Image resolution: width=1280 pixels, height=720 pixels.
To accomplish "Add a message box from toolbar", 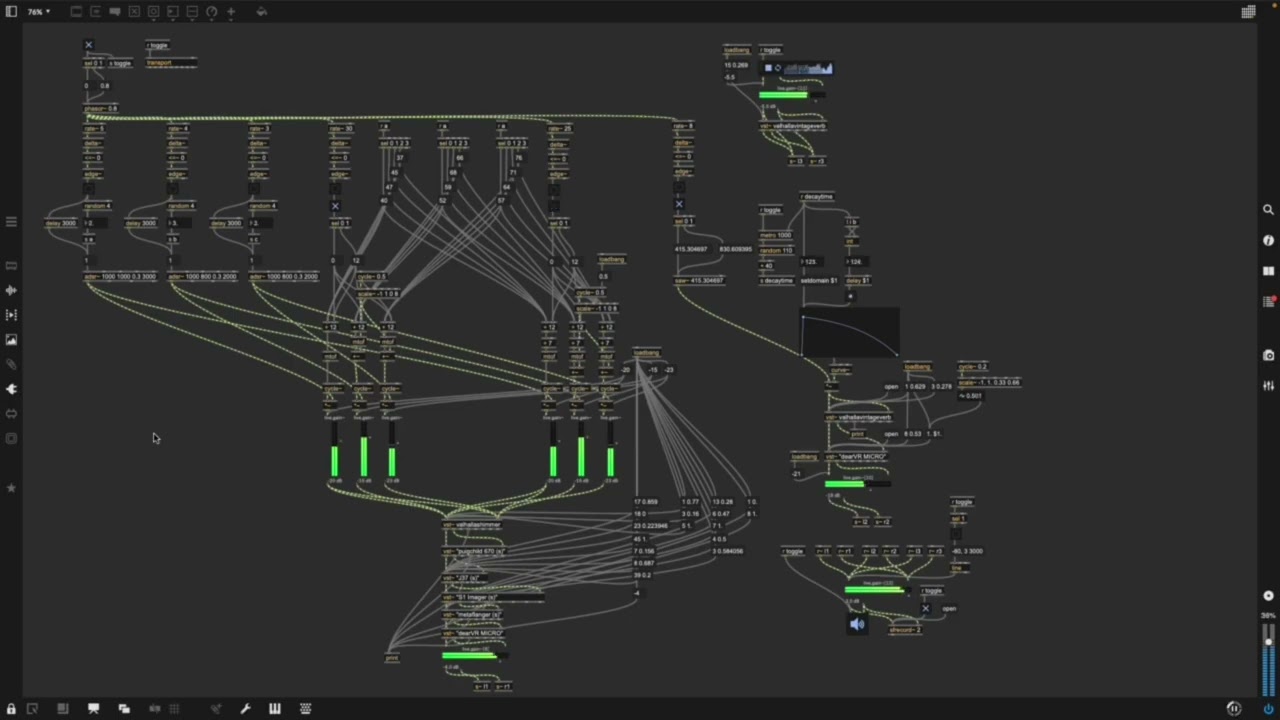I will pos(96,12).
